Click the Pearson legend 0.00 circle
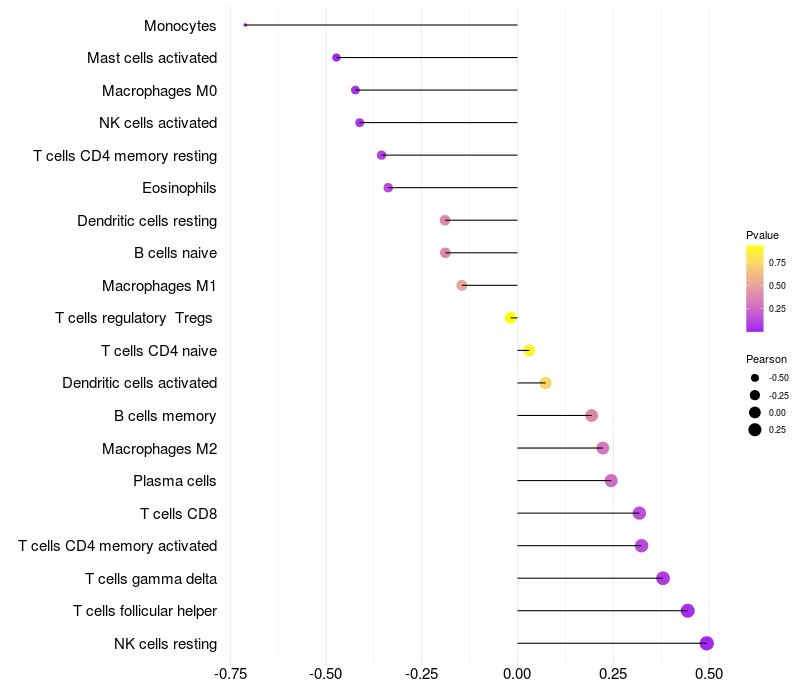800x700 pixels. click(755, 412)
